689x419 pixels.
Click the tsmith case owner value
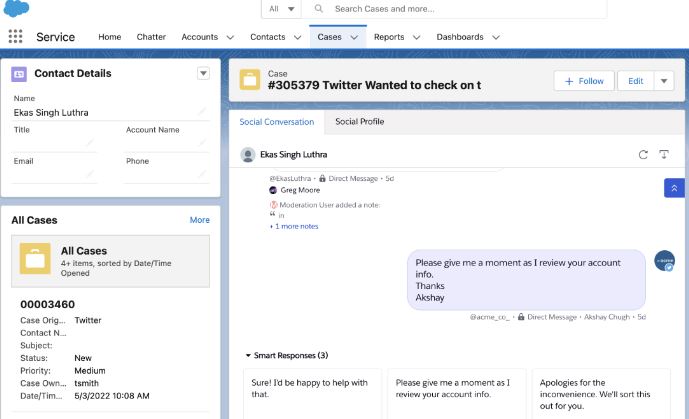pyautogui.click(x=87, y=383)
